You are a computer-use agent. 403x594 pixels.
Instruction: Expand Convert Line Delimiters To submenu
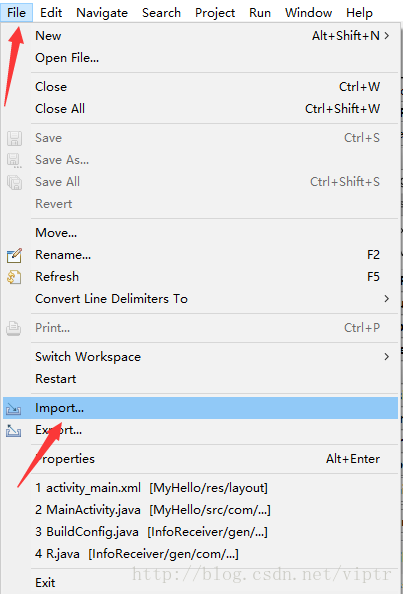point(387,299)
